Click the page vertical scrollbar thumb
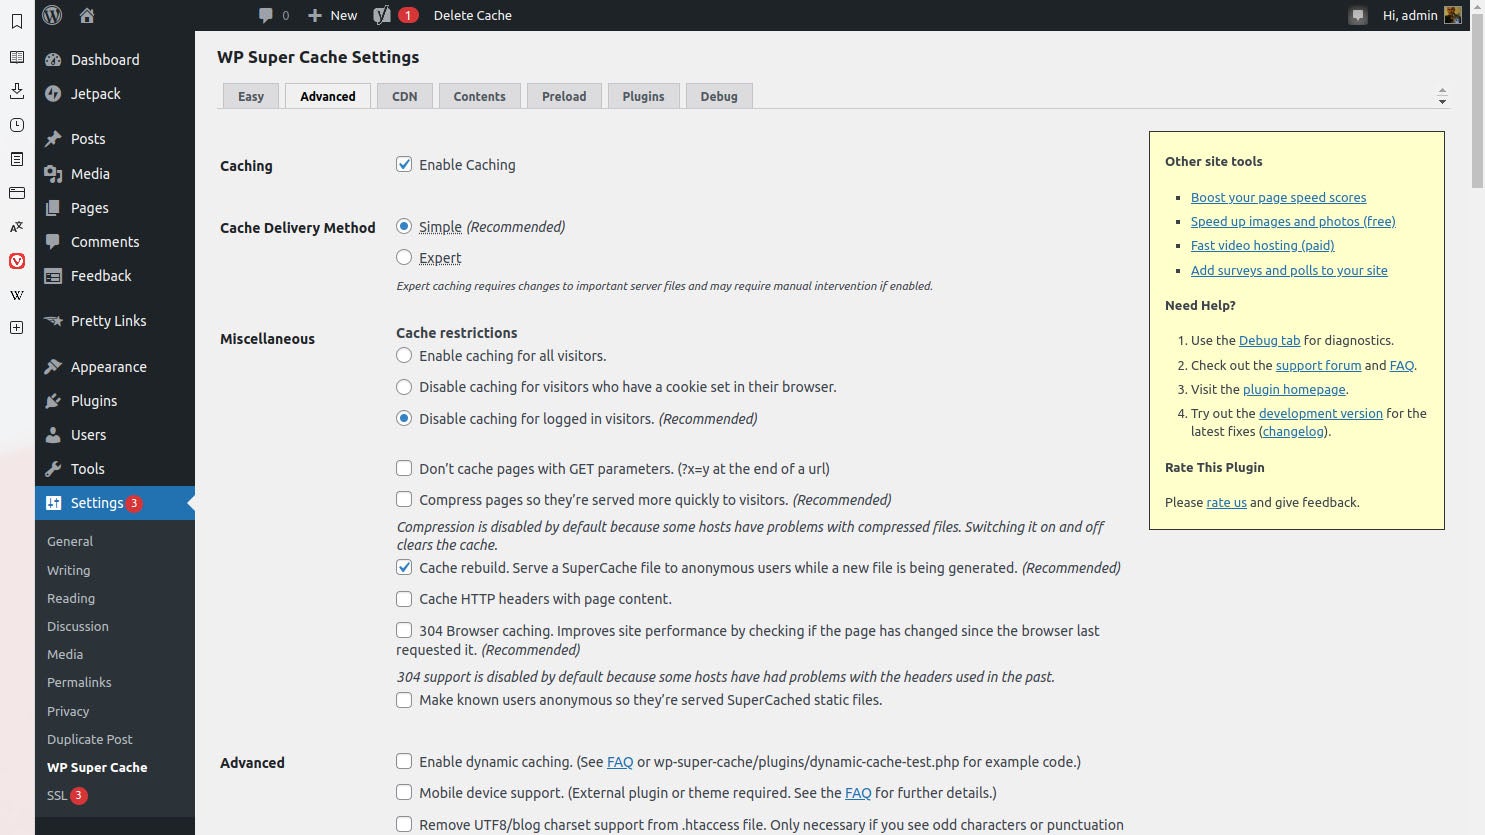The height and width of the screenshot is (835, 1485). click(1477, 100)
